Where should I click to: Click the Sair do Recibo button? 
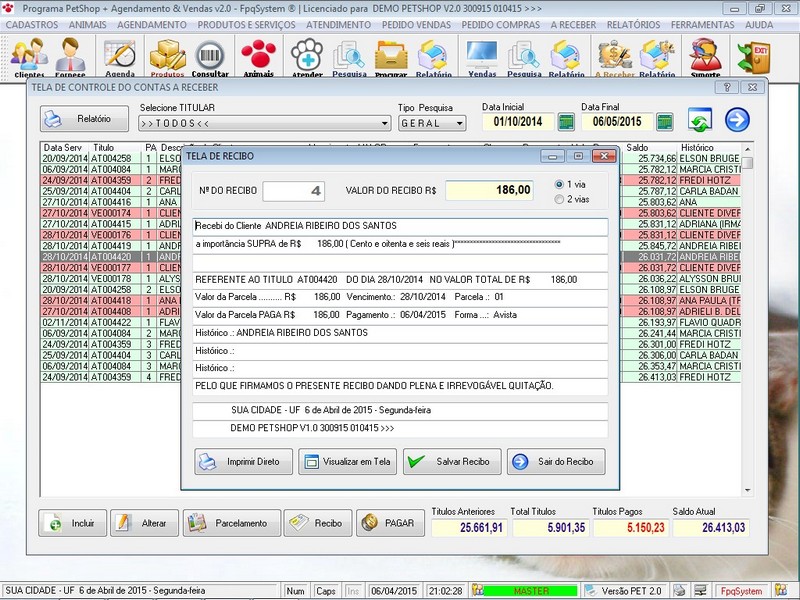556,462
